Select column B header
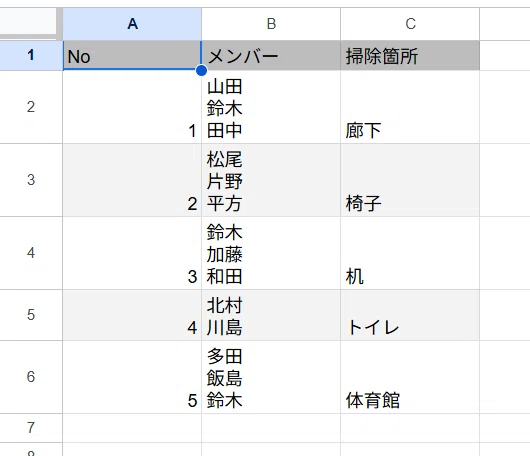The image size is (530, 456). (x=271, y=24)
